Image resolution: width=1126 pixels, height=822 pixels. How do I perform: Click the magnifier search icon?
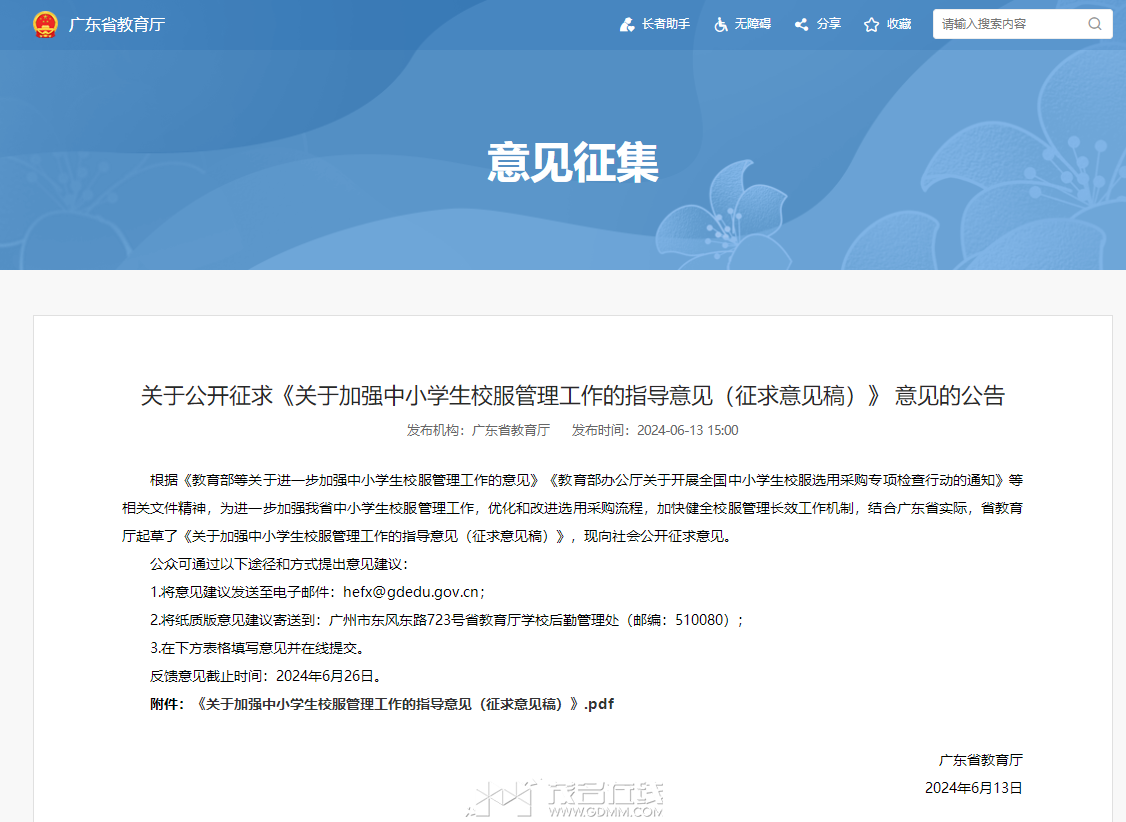coord(1094,24)
